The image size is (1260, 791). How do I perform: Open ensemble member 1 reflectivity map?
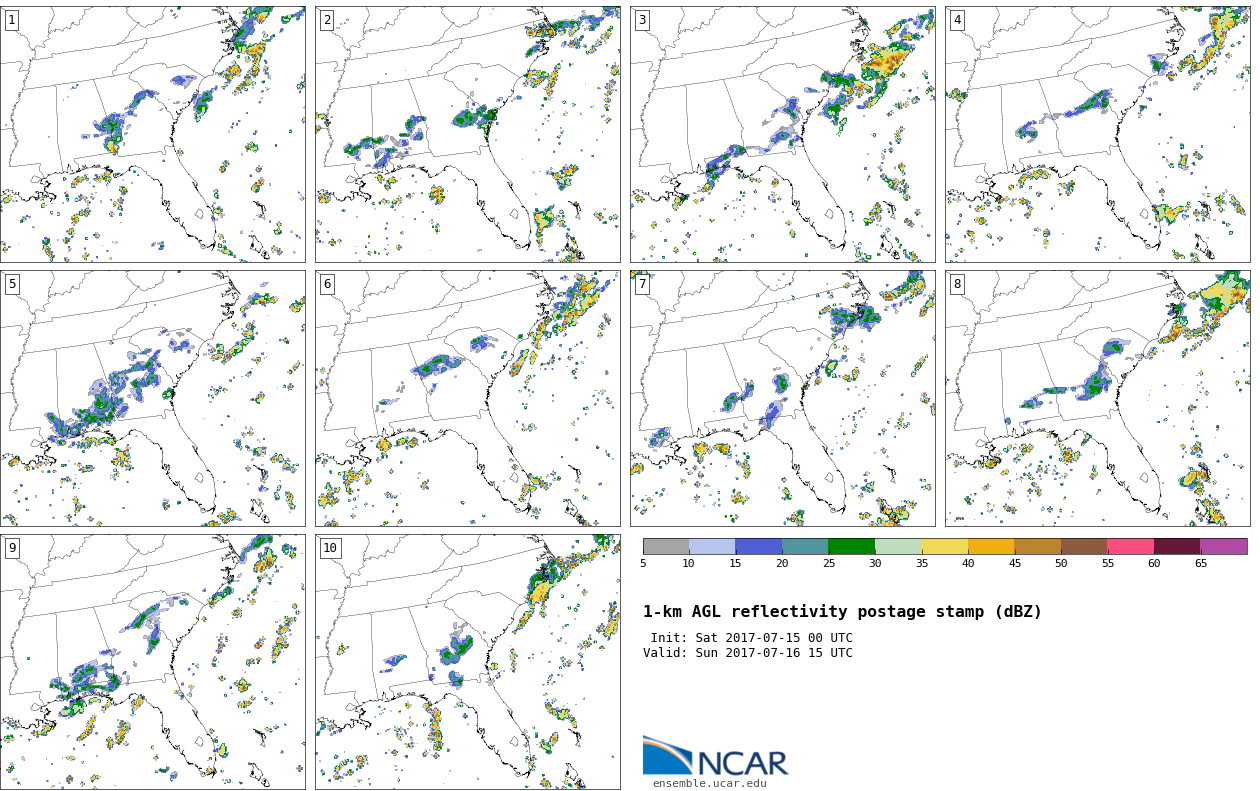pyautogui.click(x=153, y=134)
